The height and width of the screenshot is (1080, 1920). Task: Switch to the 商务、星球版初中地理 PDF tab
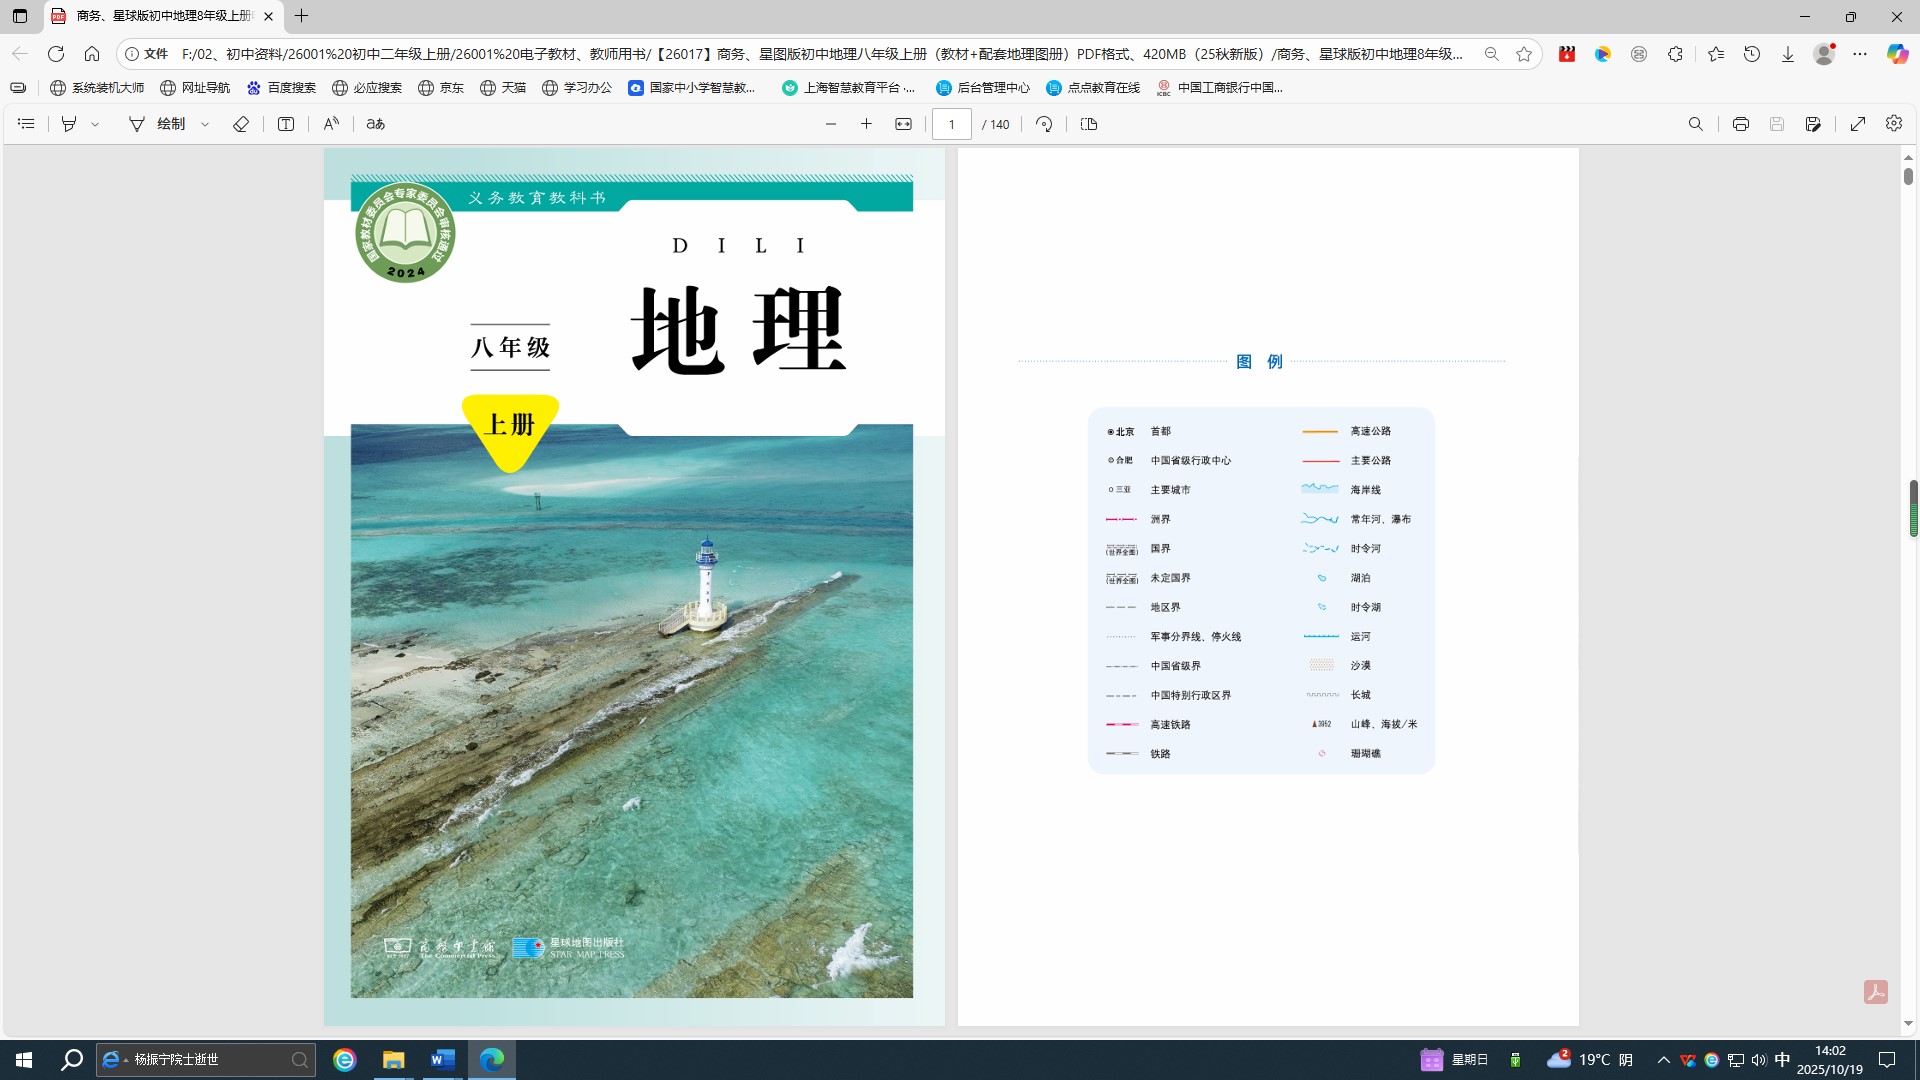click(x=160, y=16)
